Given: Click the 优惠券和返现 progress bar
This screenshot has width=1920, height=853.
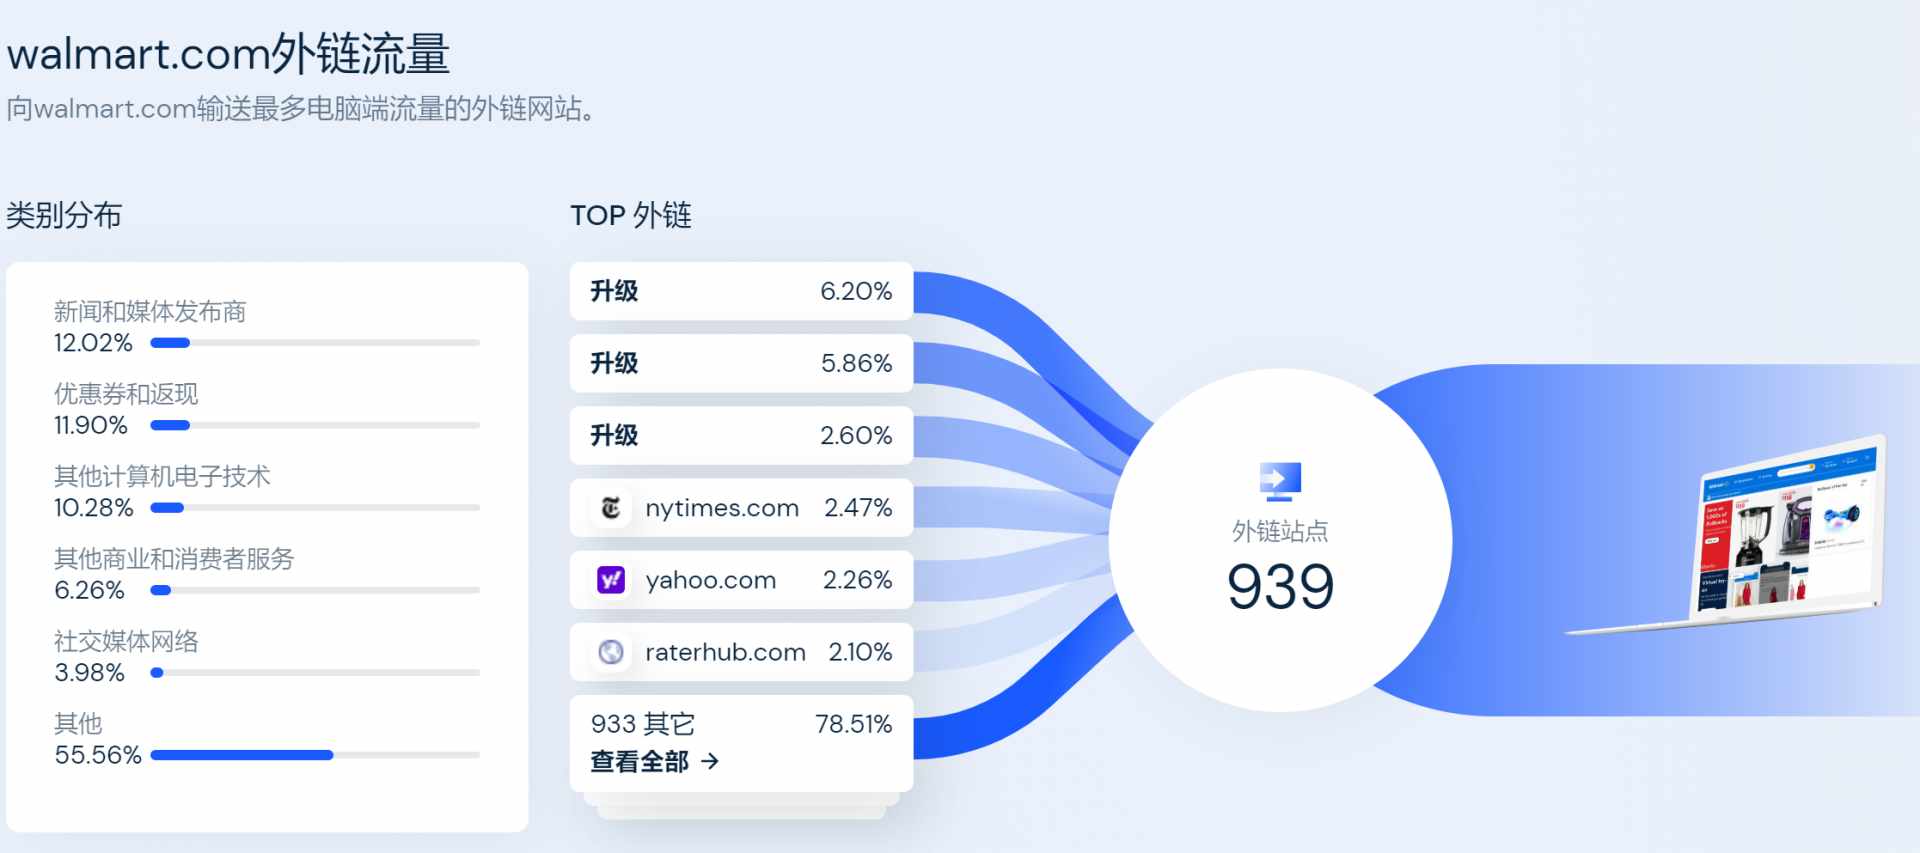Looking at the screenshot, I should [x=315, y=425].
